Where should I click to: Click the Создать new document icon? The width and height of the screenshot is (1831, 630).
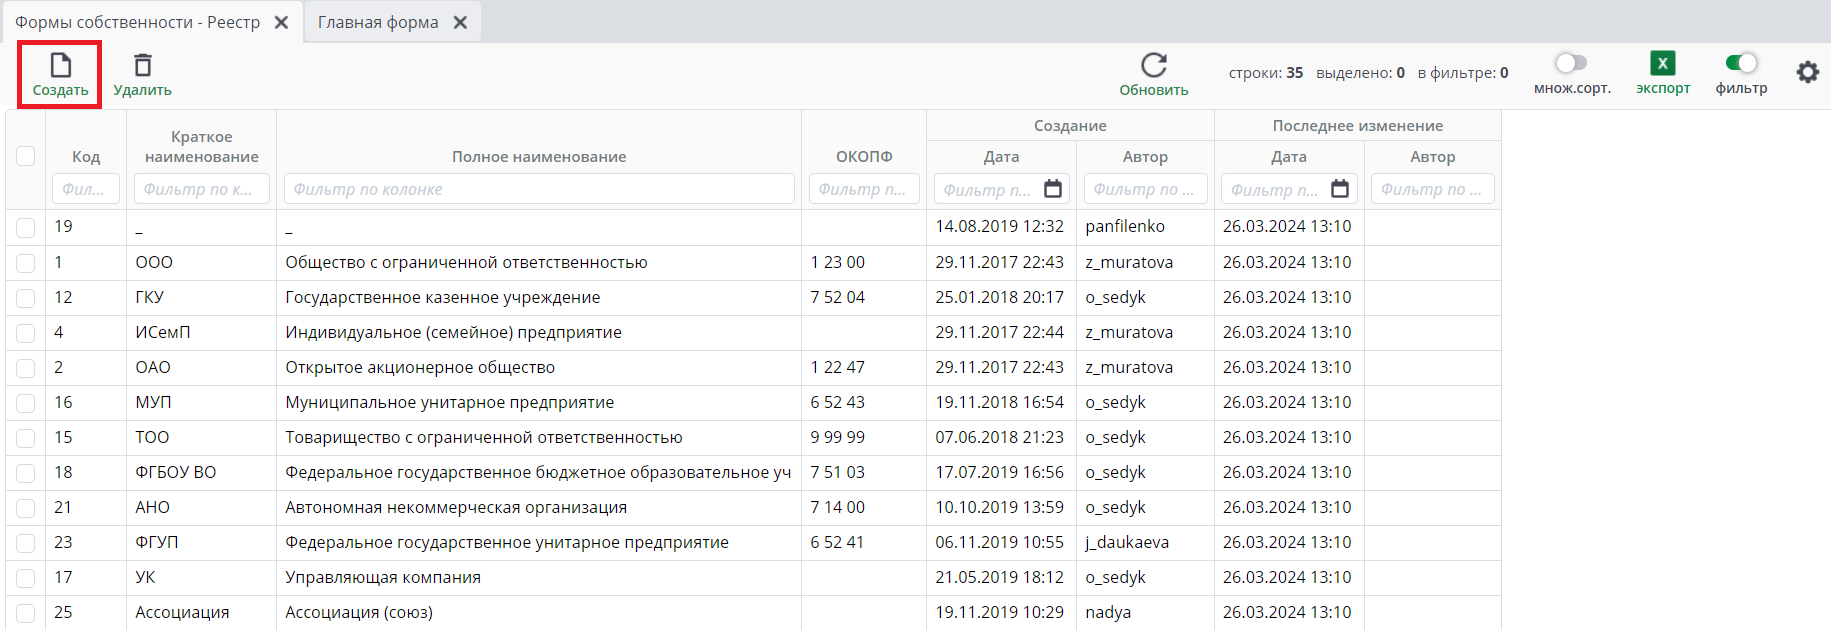point(60,66)
